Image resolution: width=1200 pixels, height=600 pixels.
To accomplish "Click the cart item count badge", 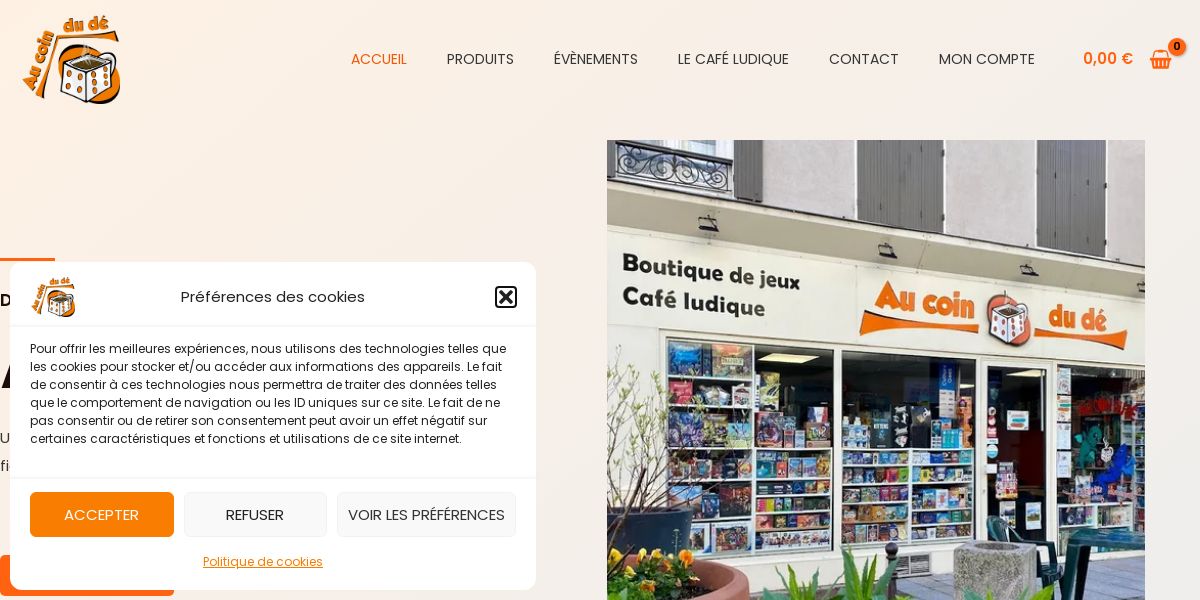I will (1177, 47).
